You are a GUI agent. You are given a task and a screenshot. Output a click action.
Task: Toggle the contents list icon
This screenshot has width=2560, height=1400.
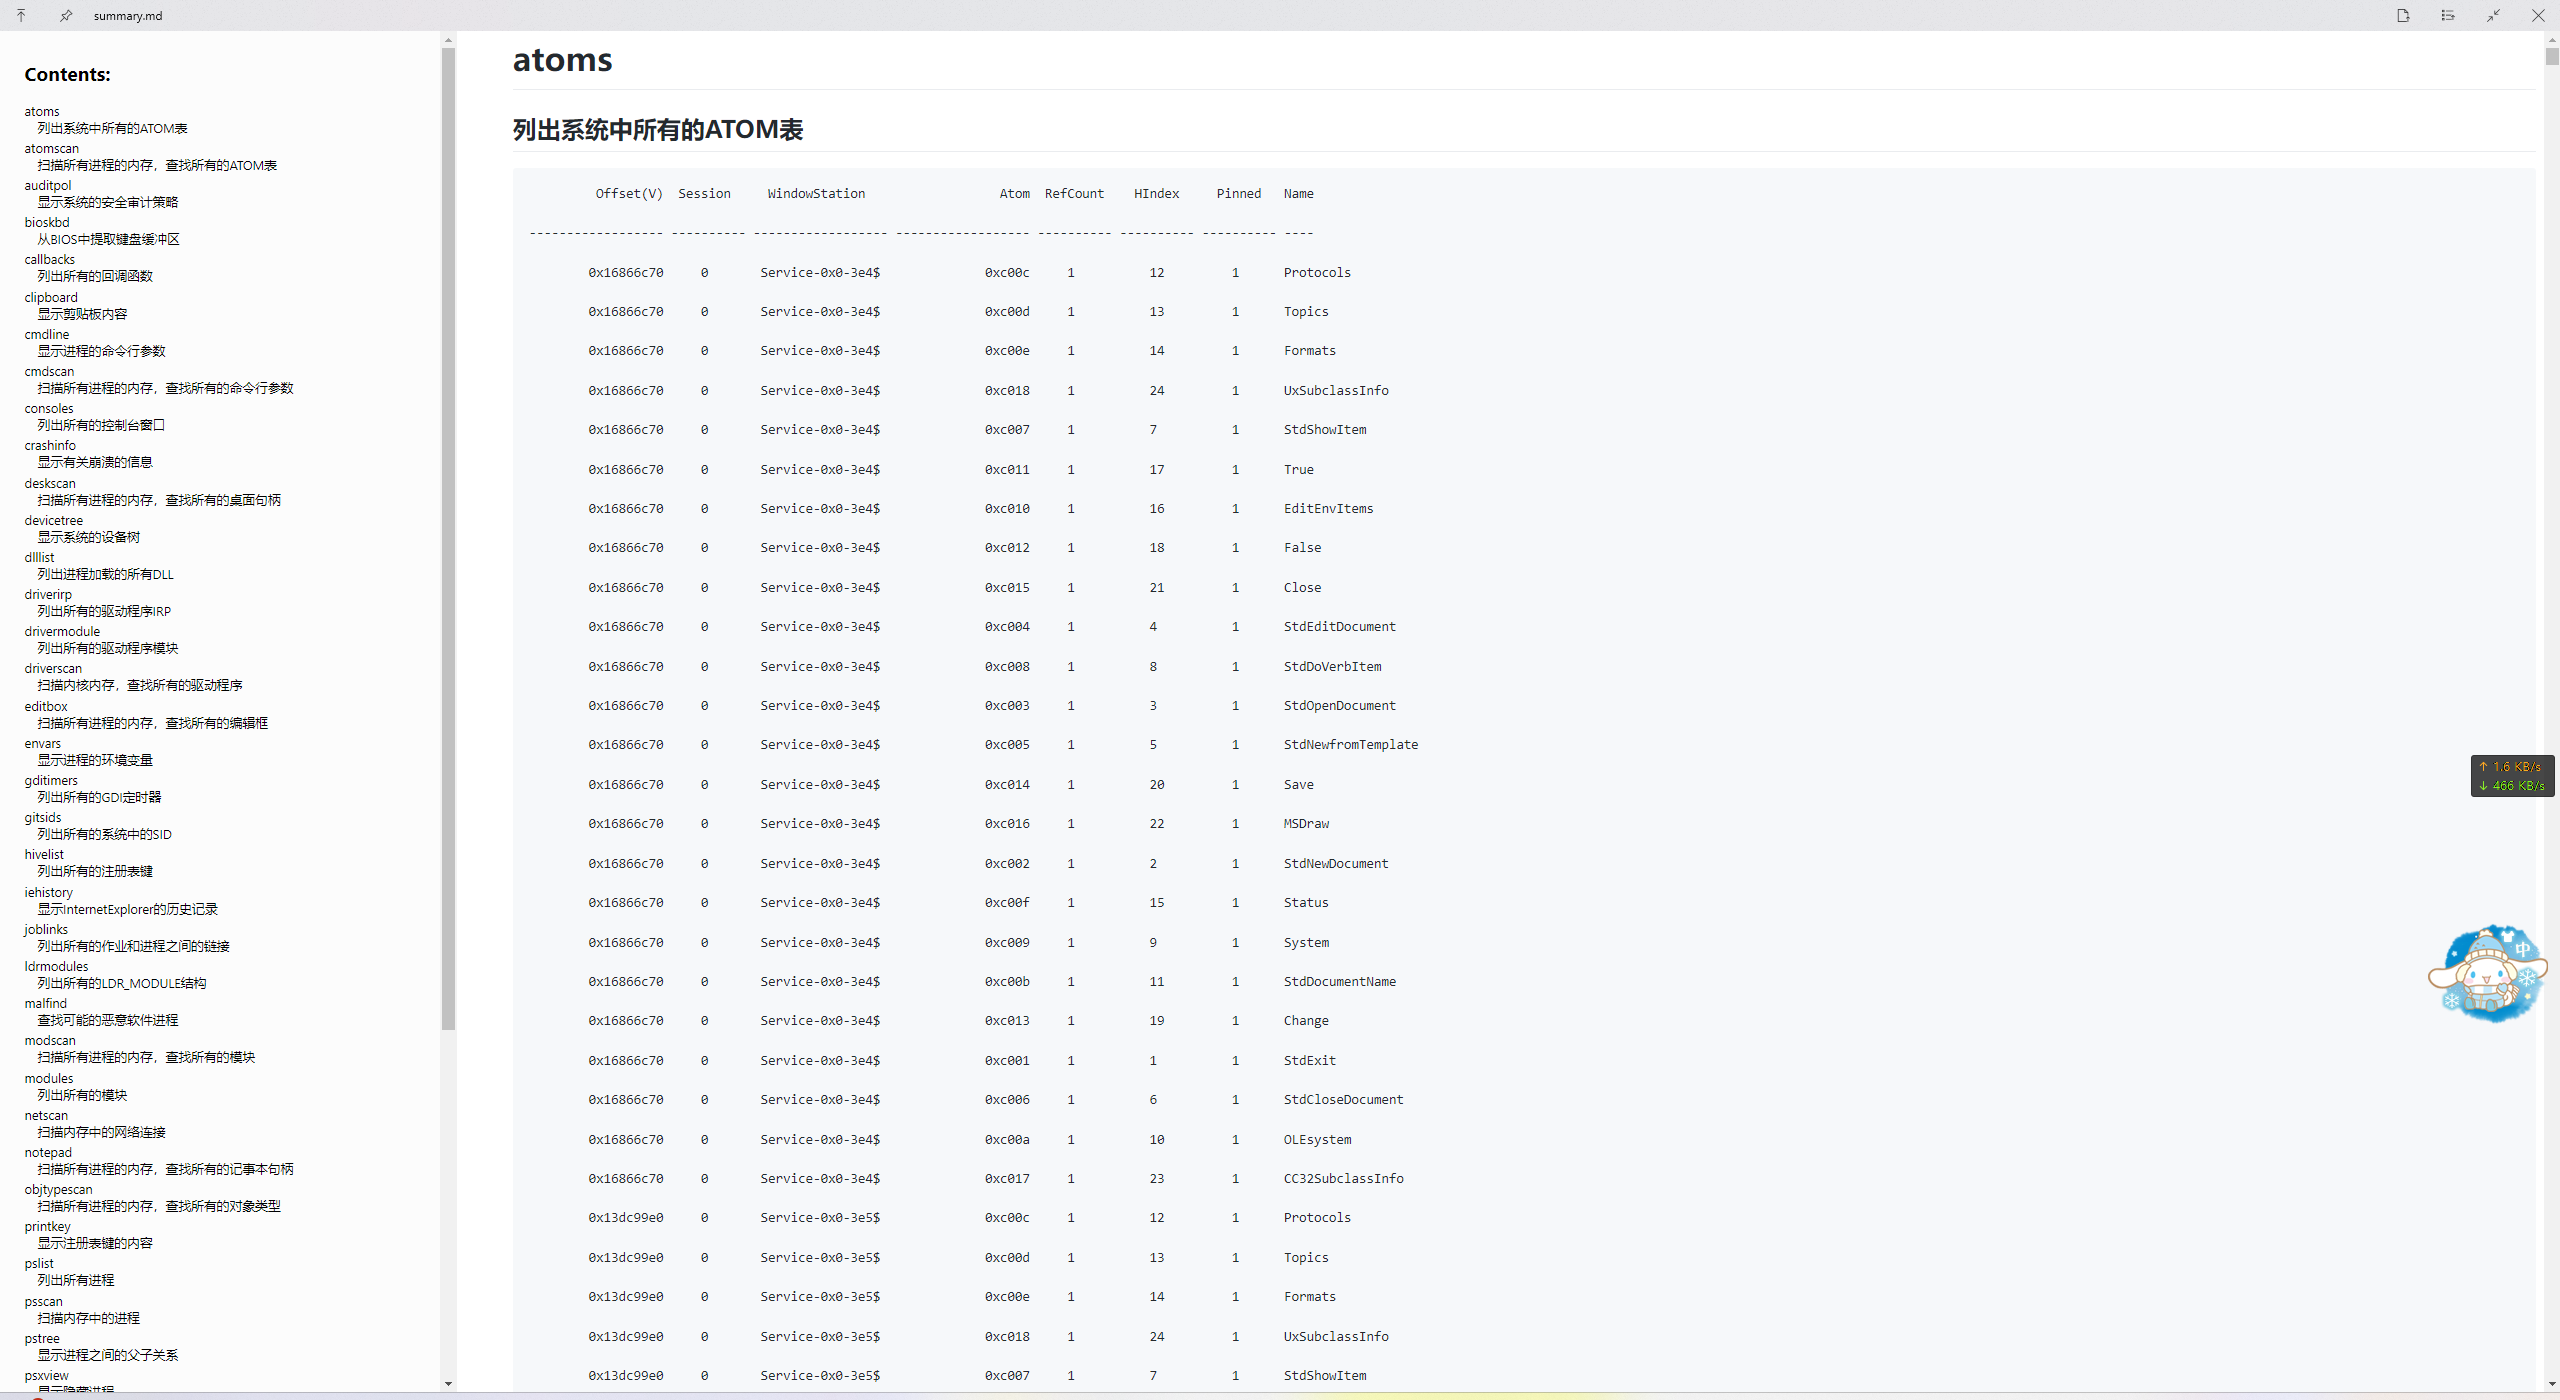pyautogui.click(x=2448, y=15)
